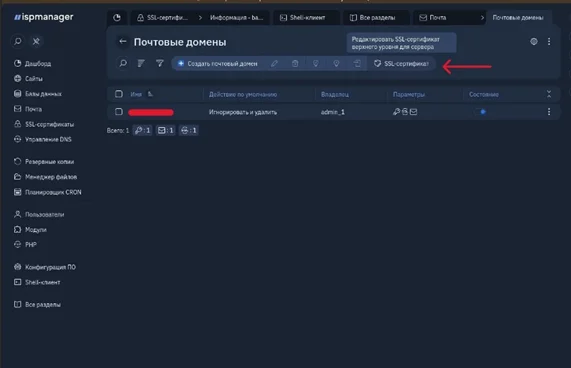Click the admin_1 owner cell
Screen dimensions: 571x368
(332, 112)
